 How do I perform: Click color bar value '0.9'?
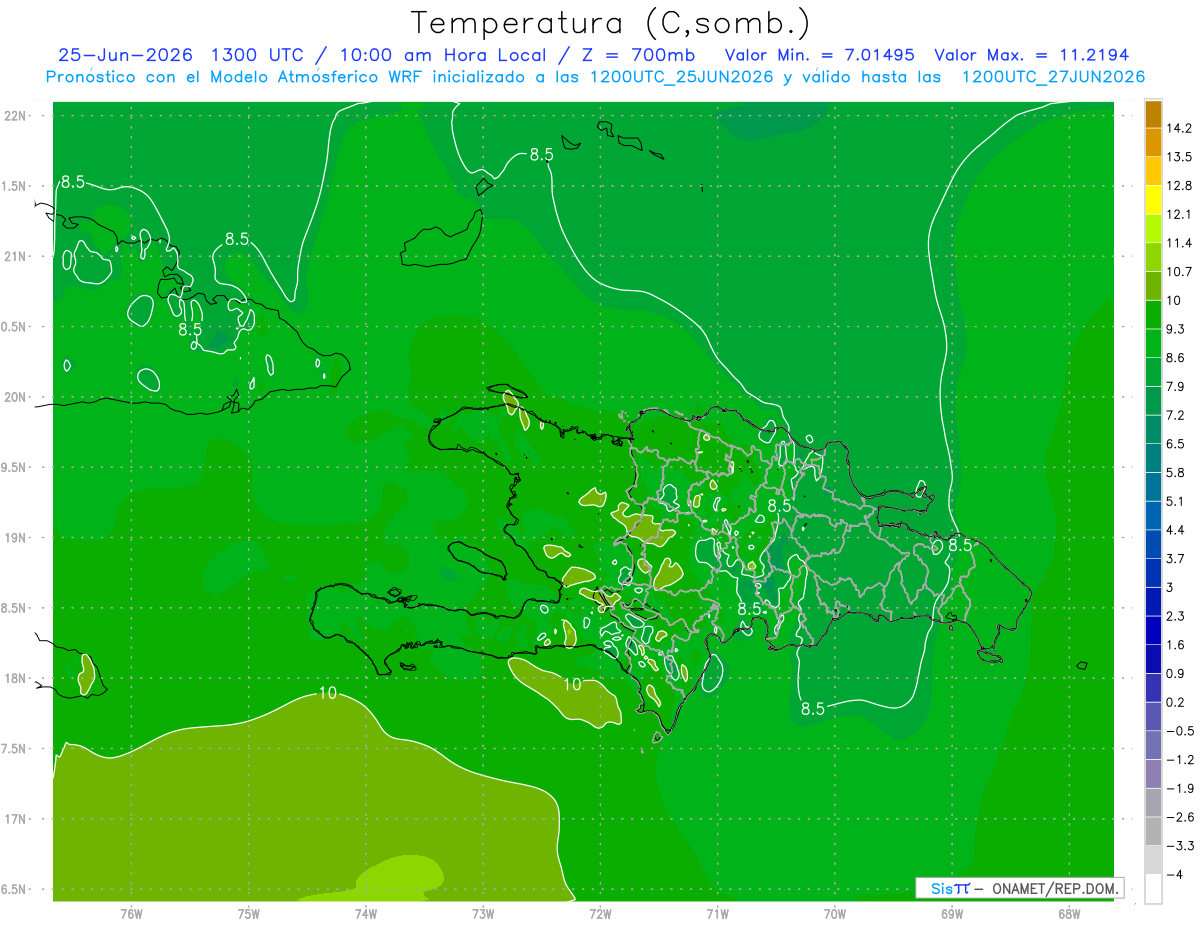[x=1176, y=674]
